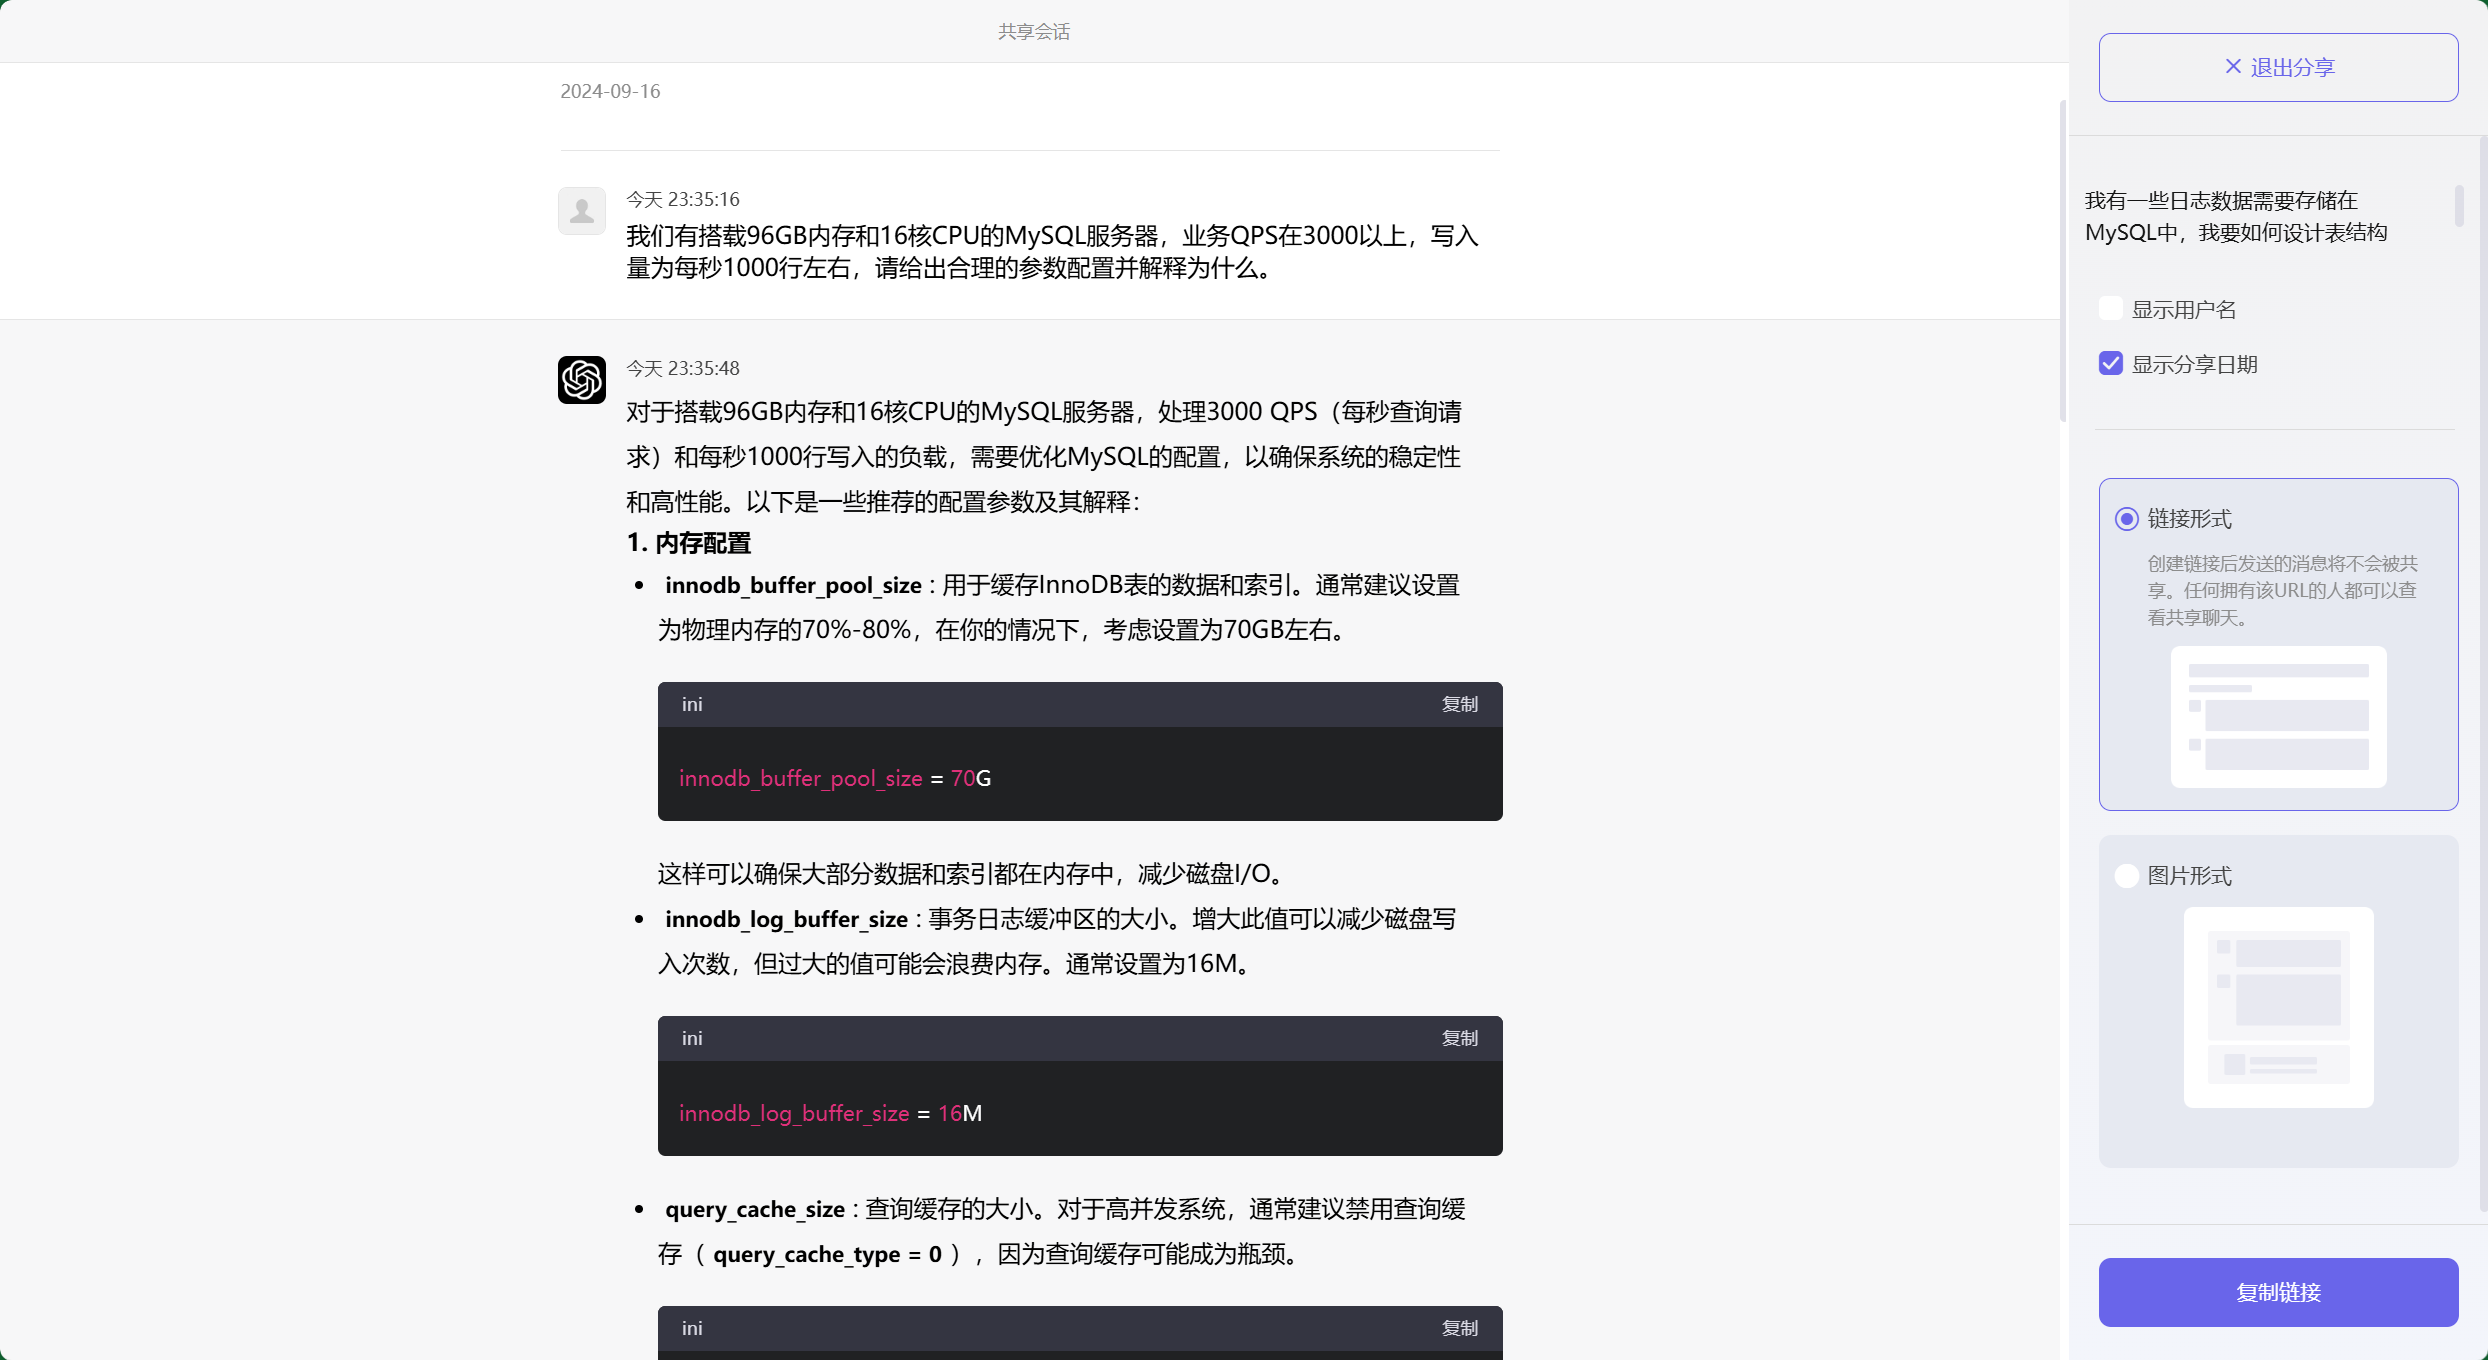Copy the bottom ini code block
The height and width of the screenshot is (1360, 2488).
pyautogui.click(x=1459, y=1328)
